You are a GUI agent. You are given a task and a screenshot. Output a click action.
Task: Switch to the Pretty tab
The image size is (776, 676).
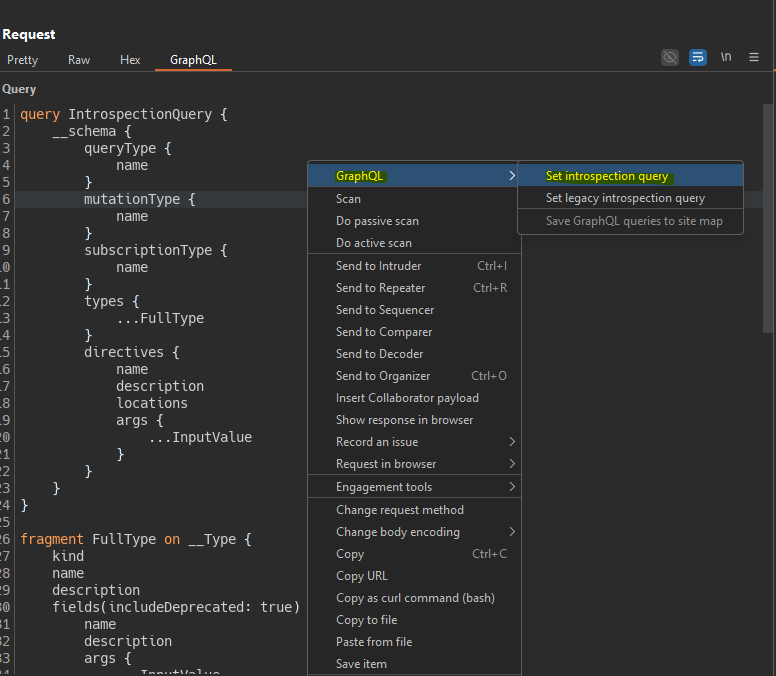click(22, 60)
